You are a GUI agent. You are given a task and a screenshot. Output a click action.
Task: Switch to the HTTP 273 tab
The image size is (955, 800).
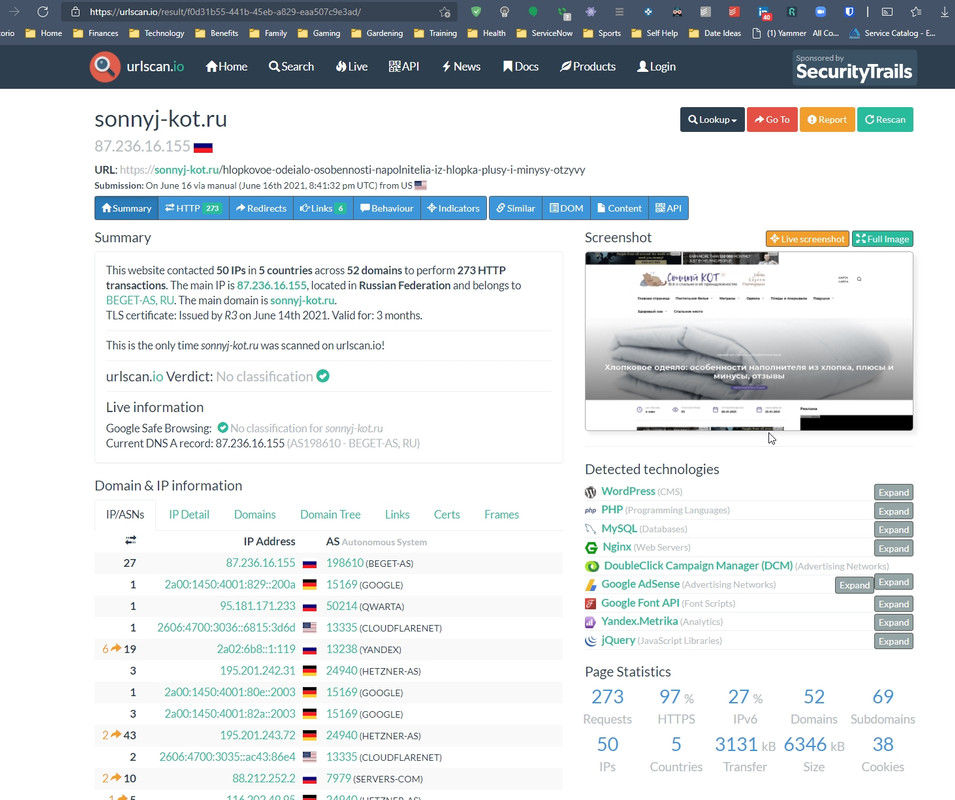point(193,208)
